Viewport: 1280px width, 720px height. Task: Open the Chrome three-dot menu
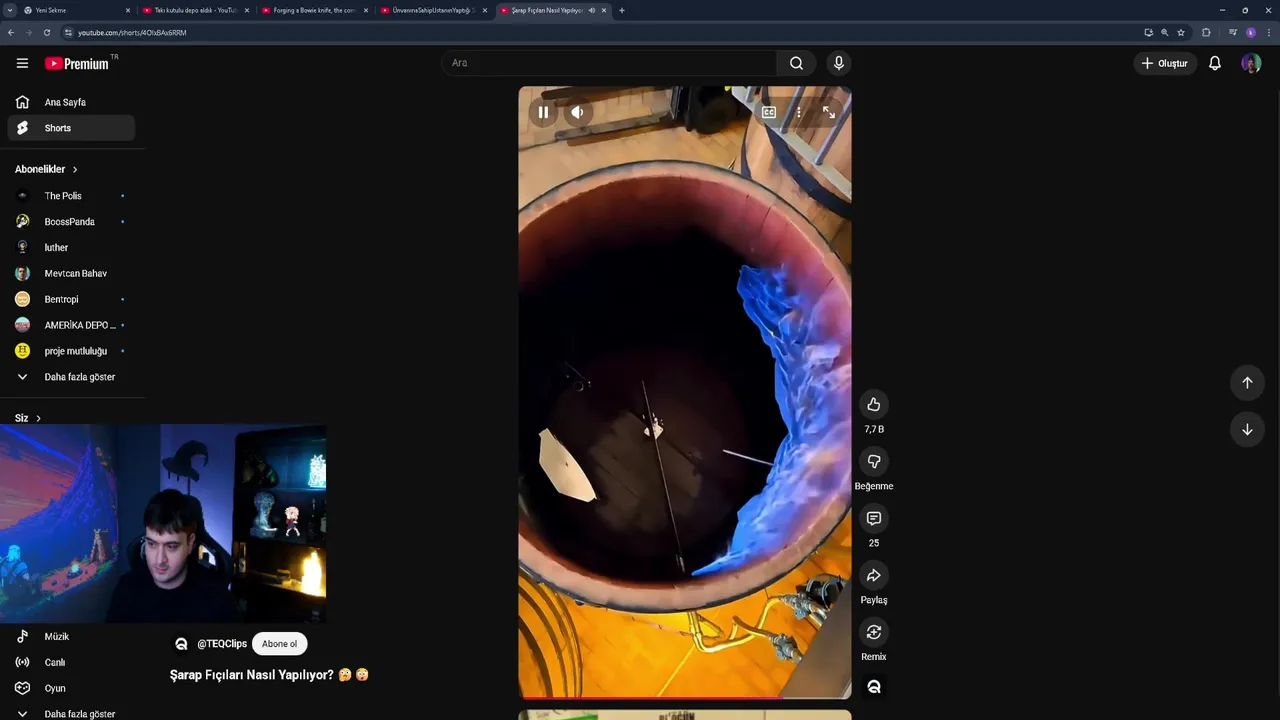coord(1268,32)
